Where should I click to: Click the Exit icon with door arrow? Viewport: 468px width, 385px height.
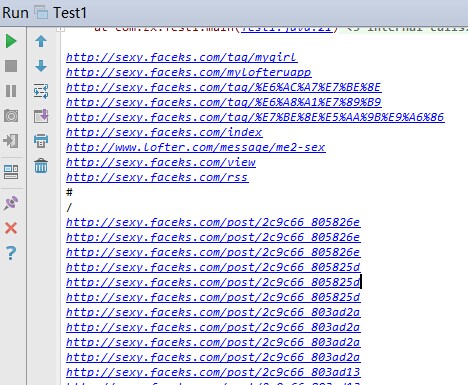[x=11, y=141]
